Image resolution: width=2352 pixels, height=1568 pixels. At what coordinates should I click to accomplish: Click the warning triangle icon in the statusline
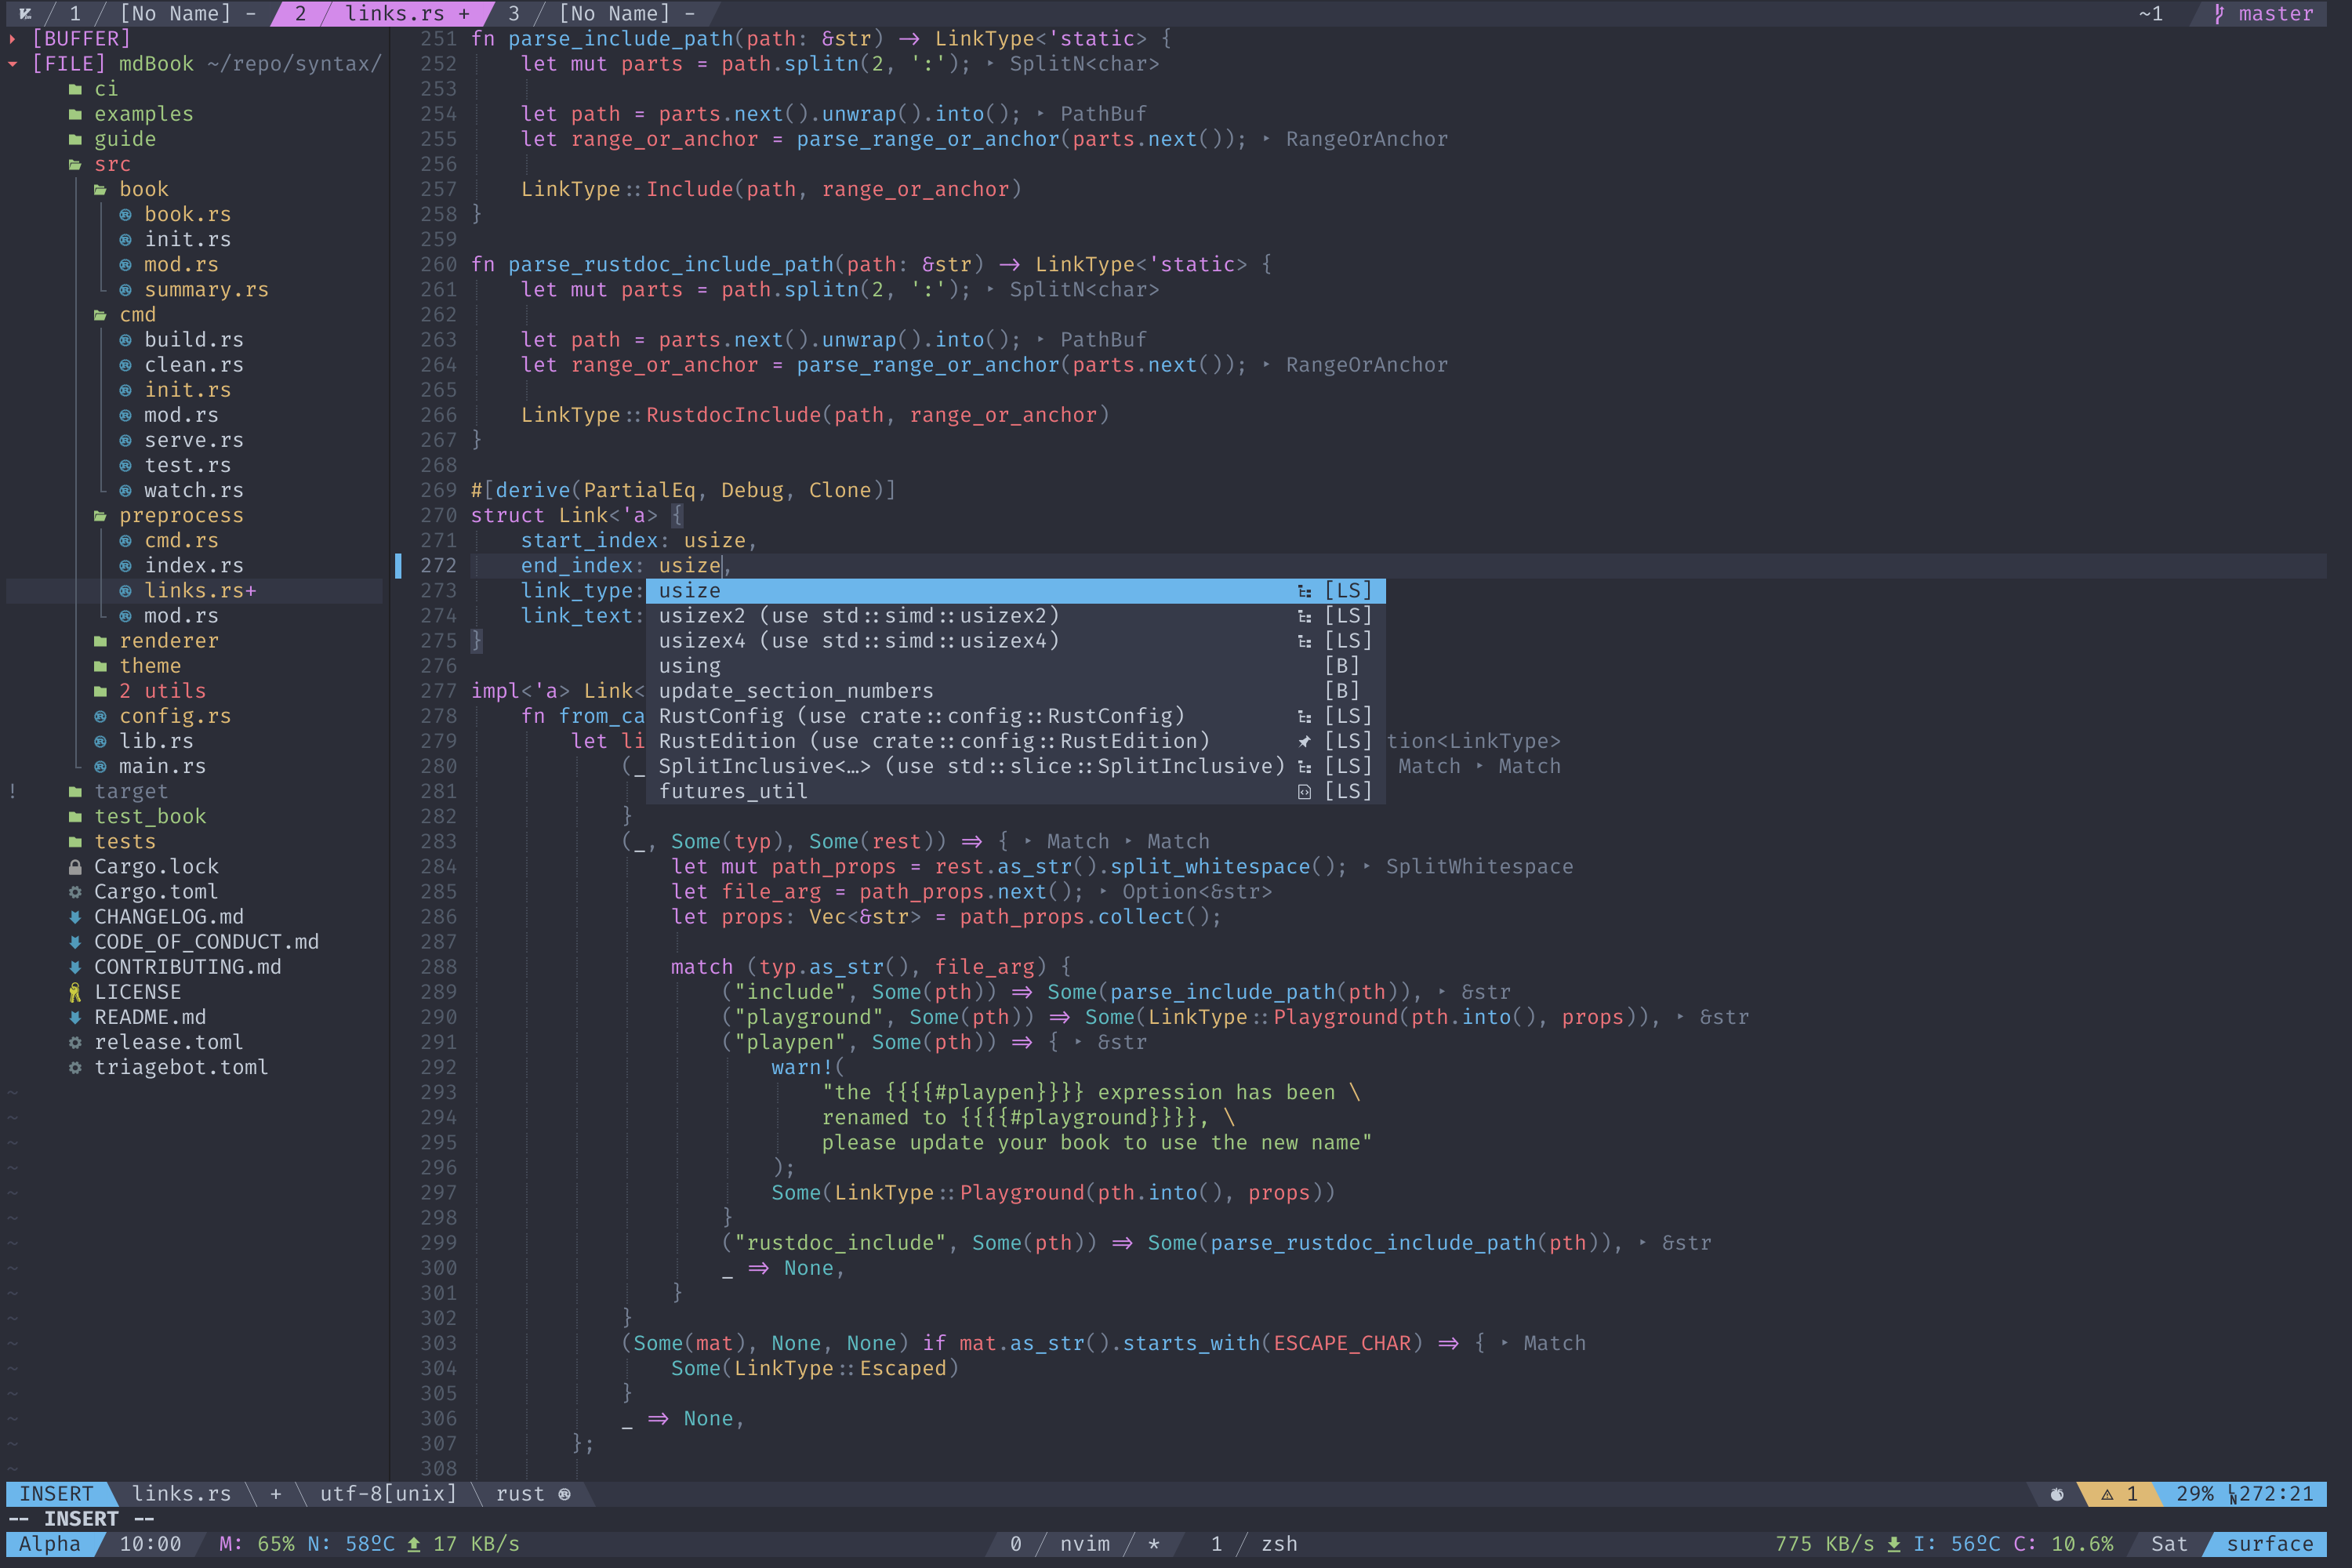coord(2107,1494)
